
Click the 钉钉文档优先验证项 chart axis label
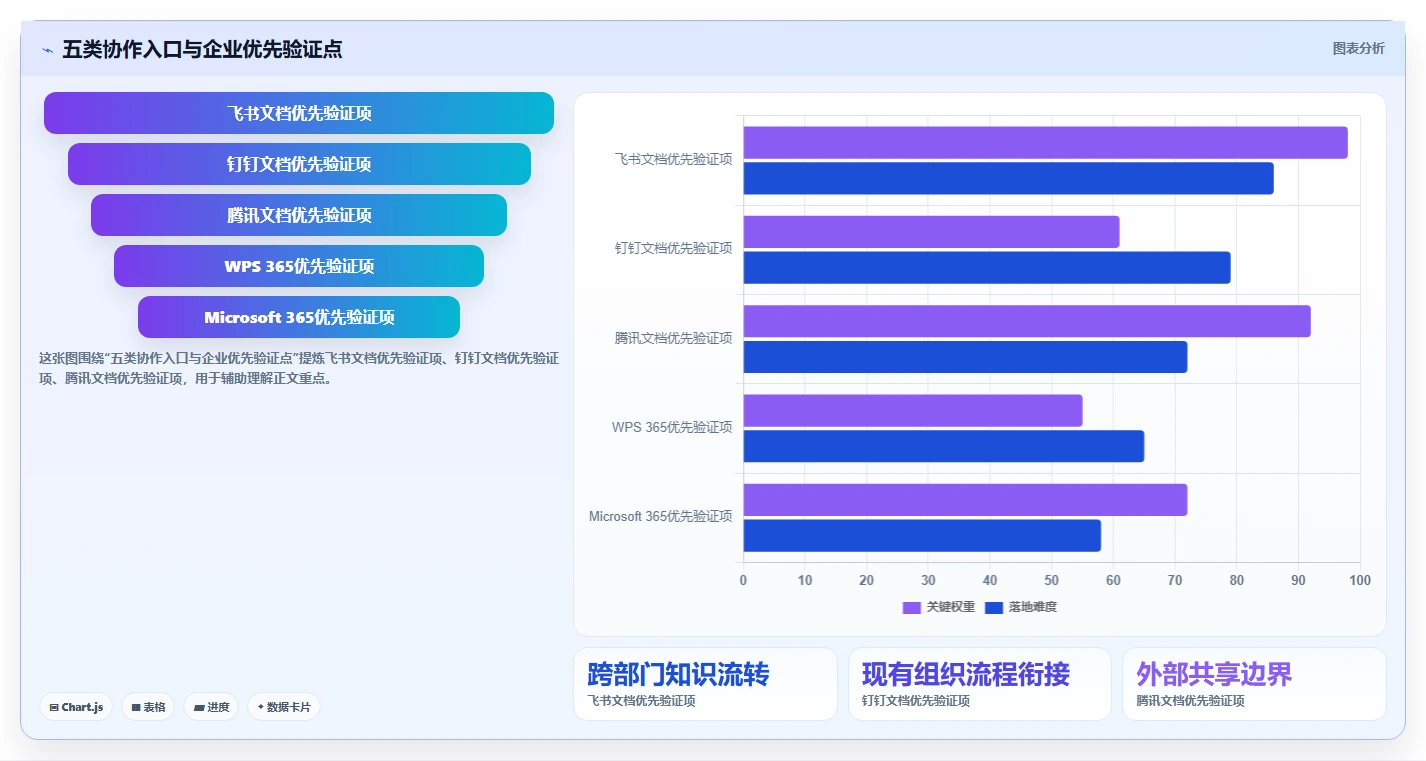(x=673, y=248)
